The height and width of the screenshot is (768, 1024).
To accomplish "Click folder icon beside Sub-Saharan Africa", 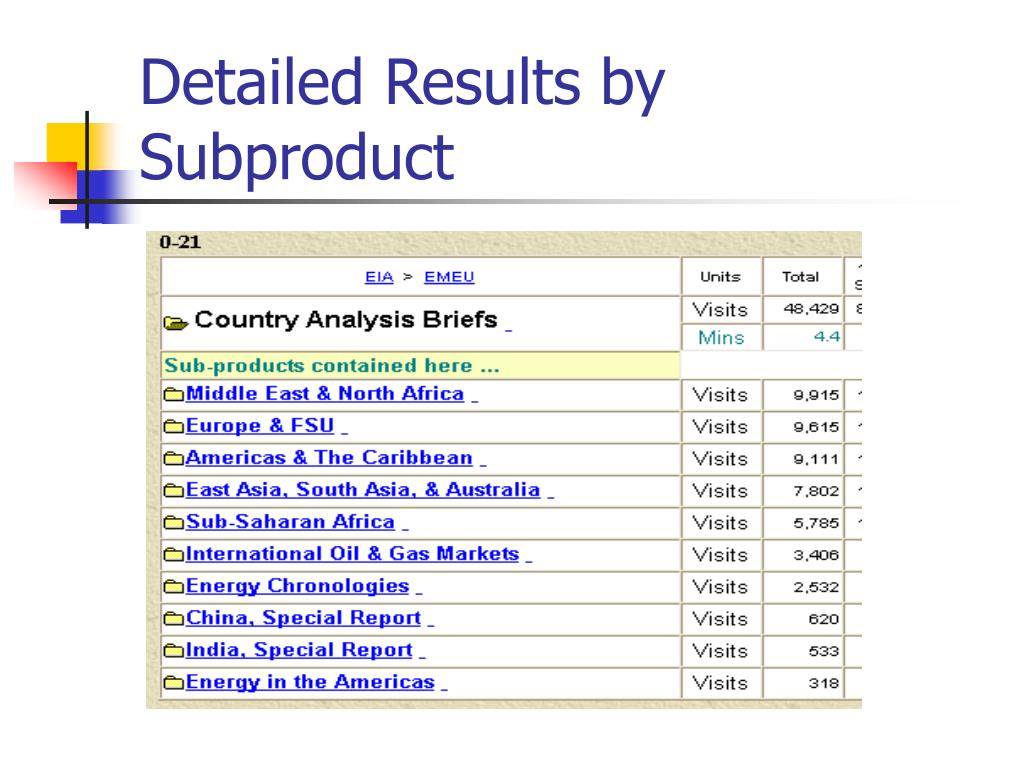I will (x=173, y=522).
